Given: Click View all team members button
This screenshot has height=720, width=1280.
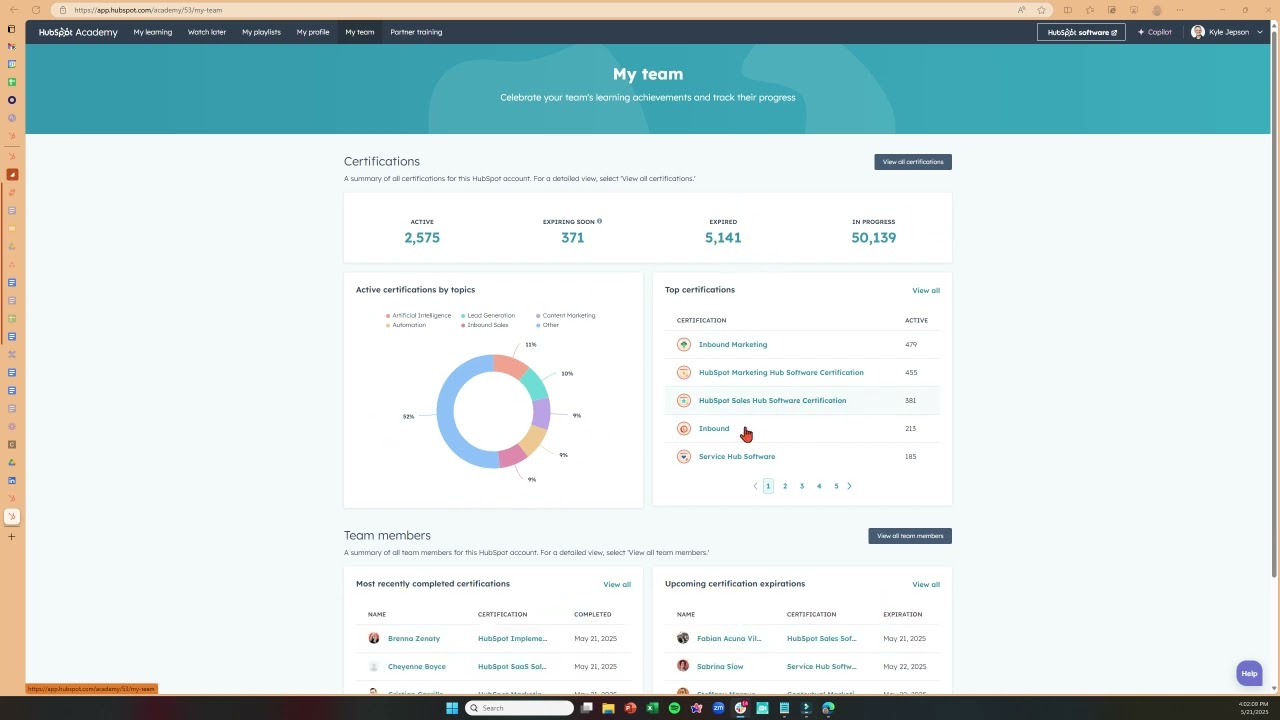Looking at the screenshot, I should 910,536.
